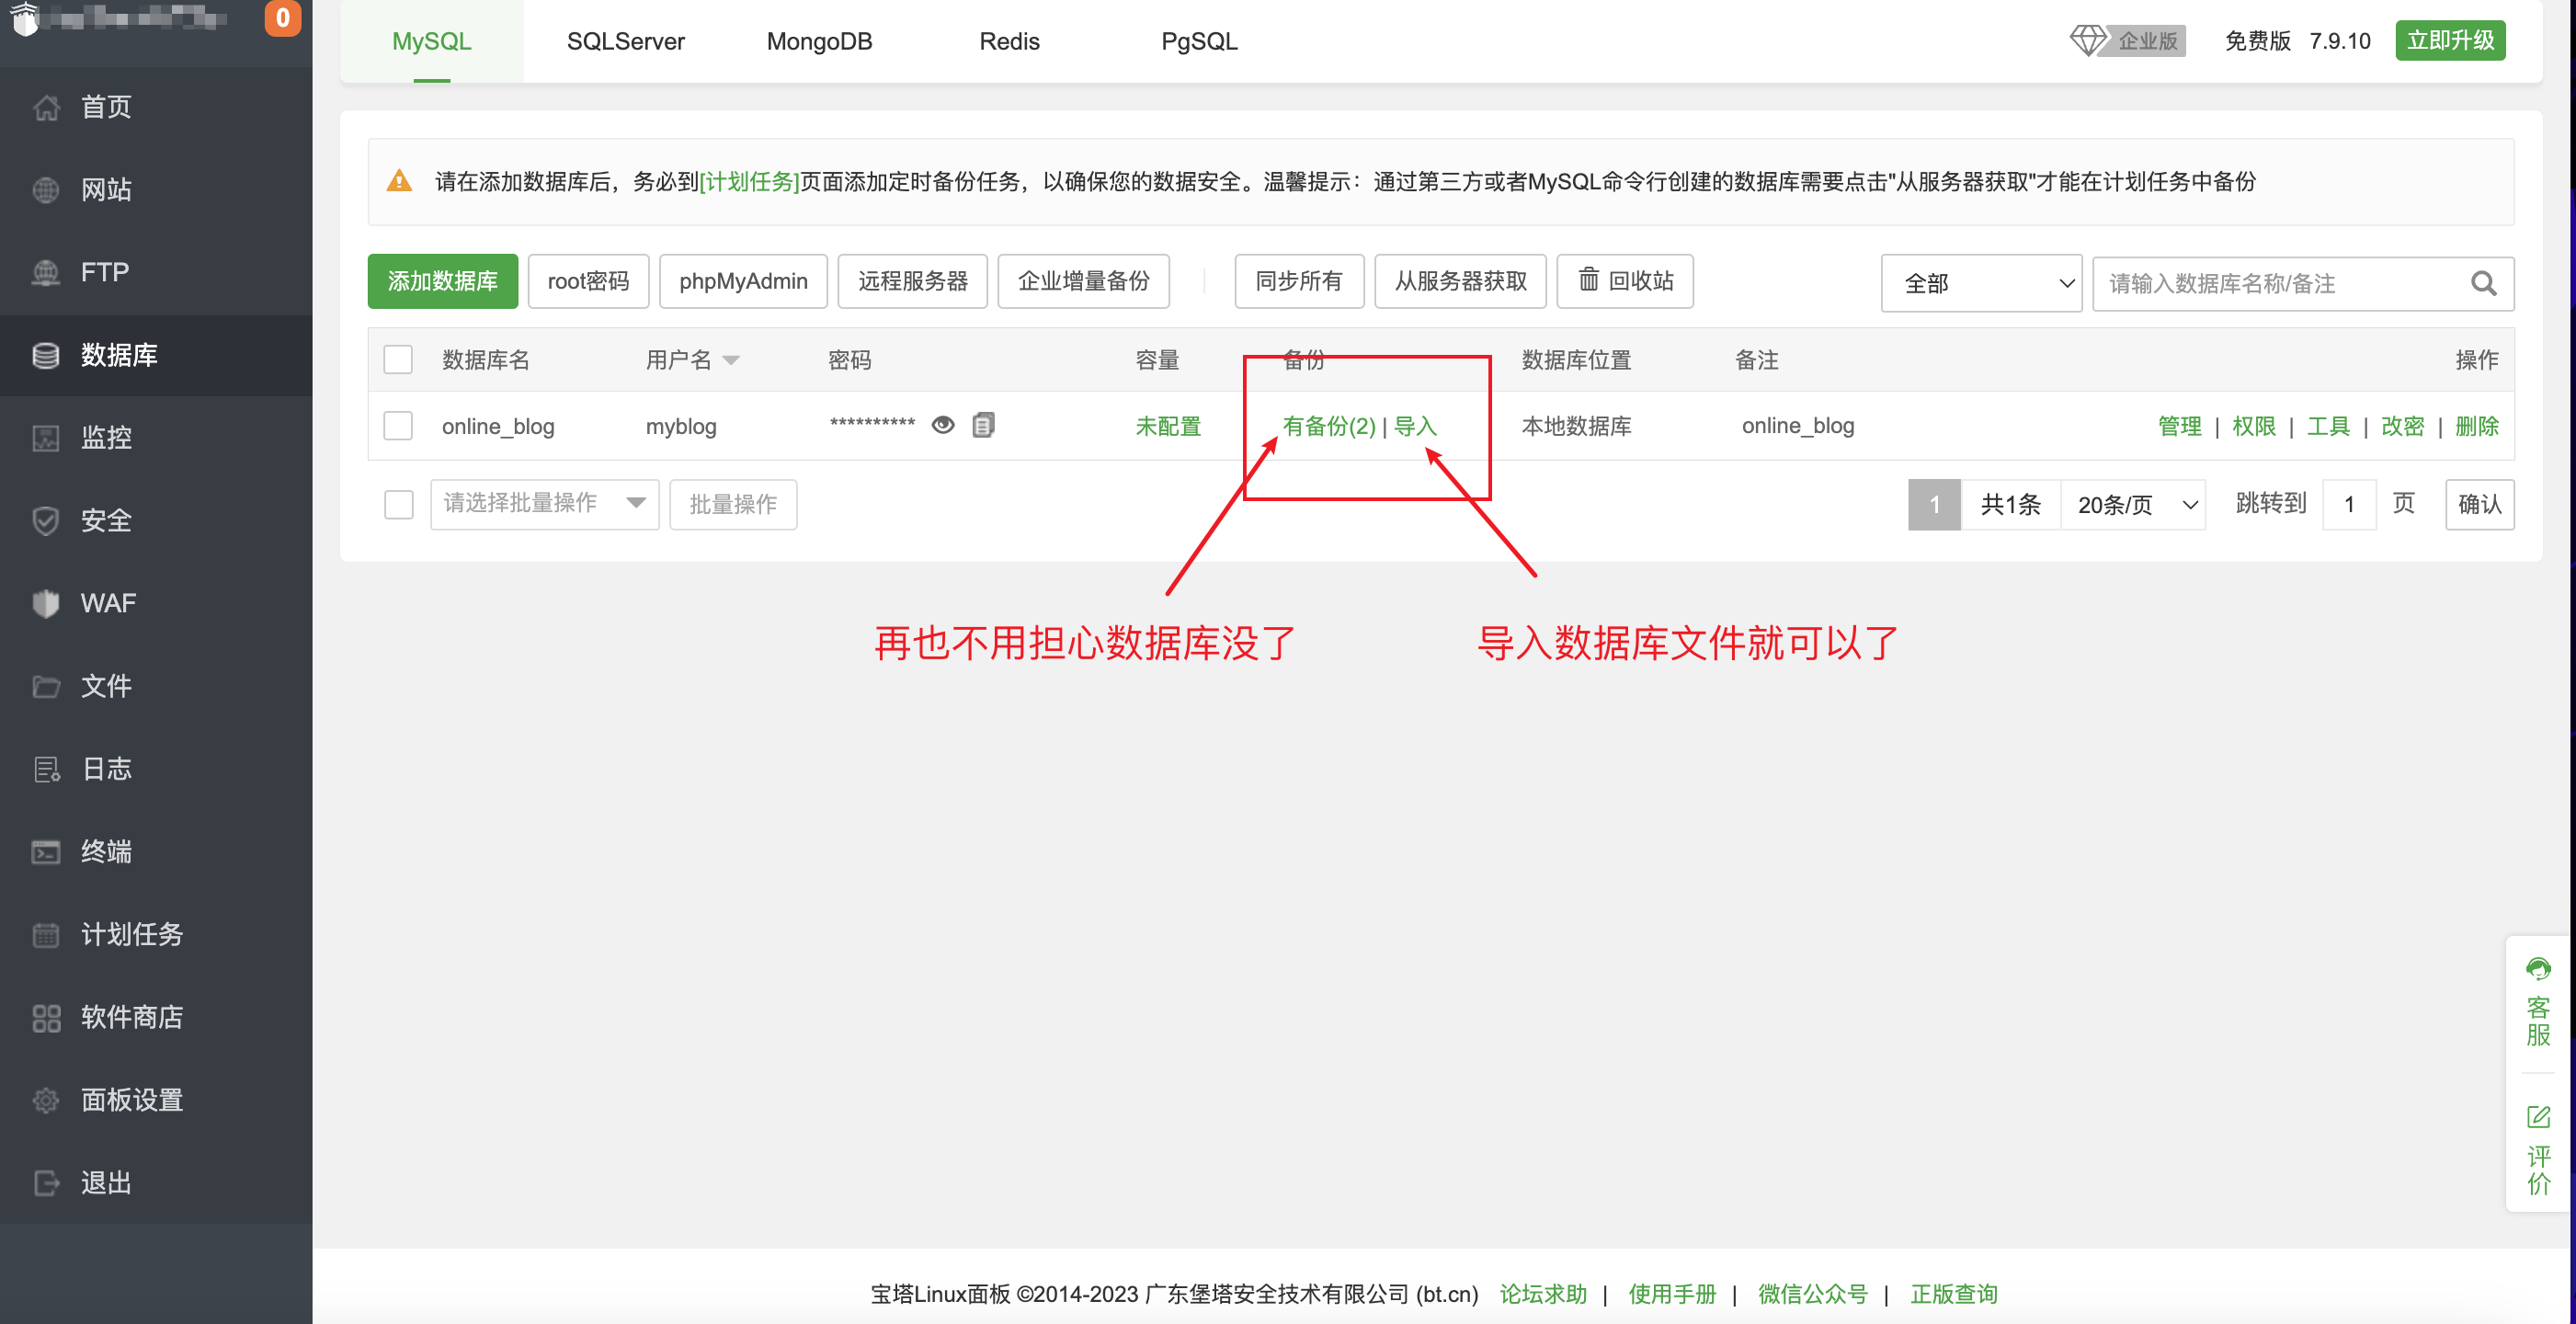The height and width of the screenshot is (1324, 2576).
Task: Click the 批量操作 button
Action: point(734,504)
